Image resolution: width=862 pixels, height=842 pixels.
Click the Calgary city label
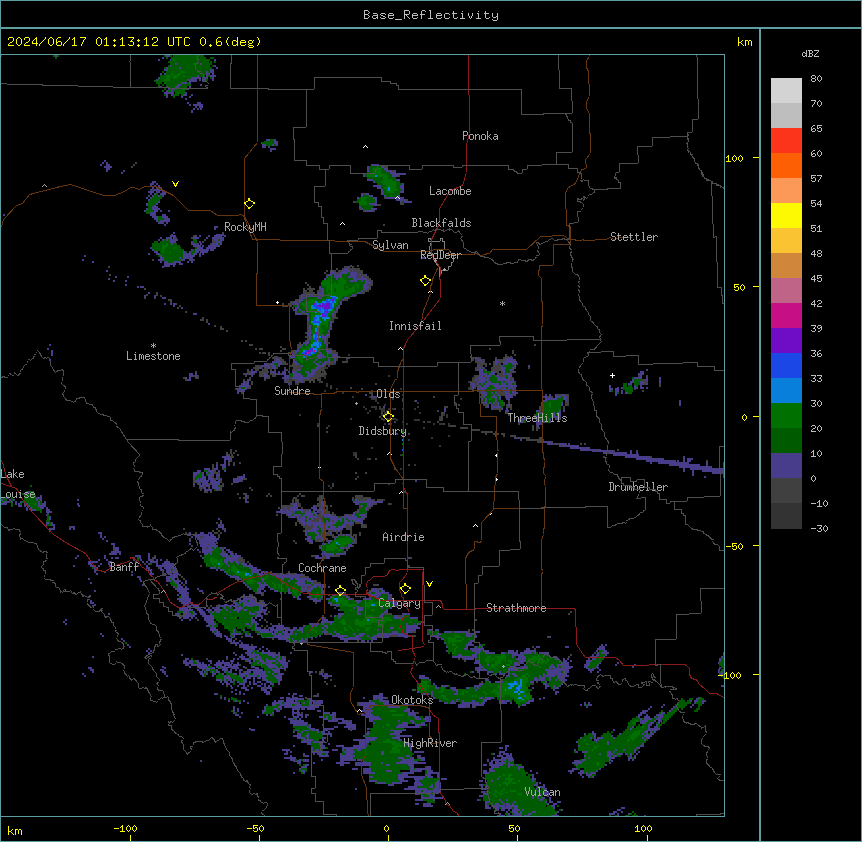click(x=400, y=603)
